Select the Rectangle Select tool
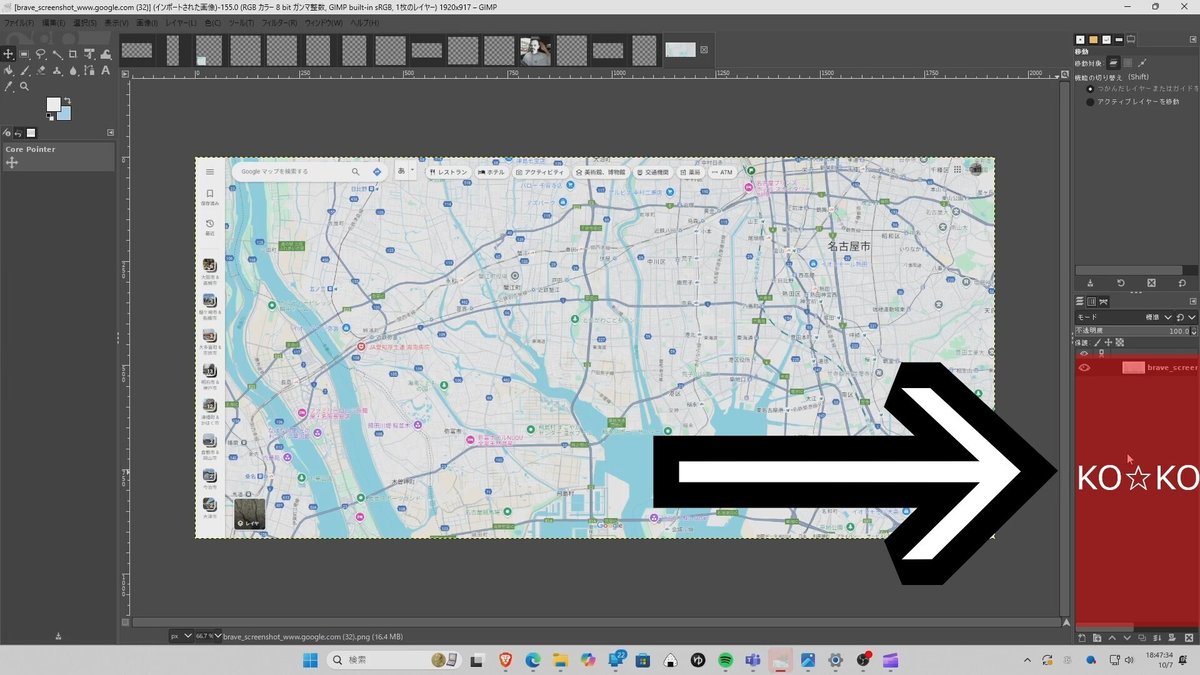Viewport: 1200px width, 675px height. 24,54
